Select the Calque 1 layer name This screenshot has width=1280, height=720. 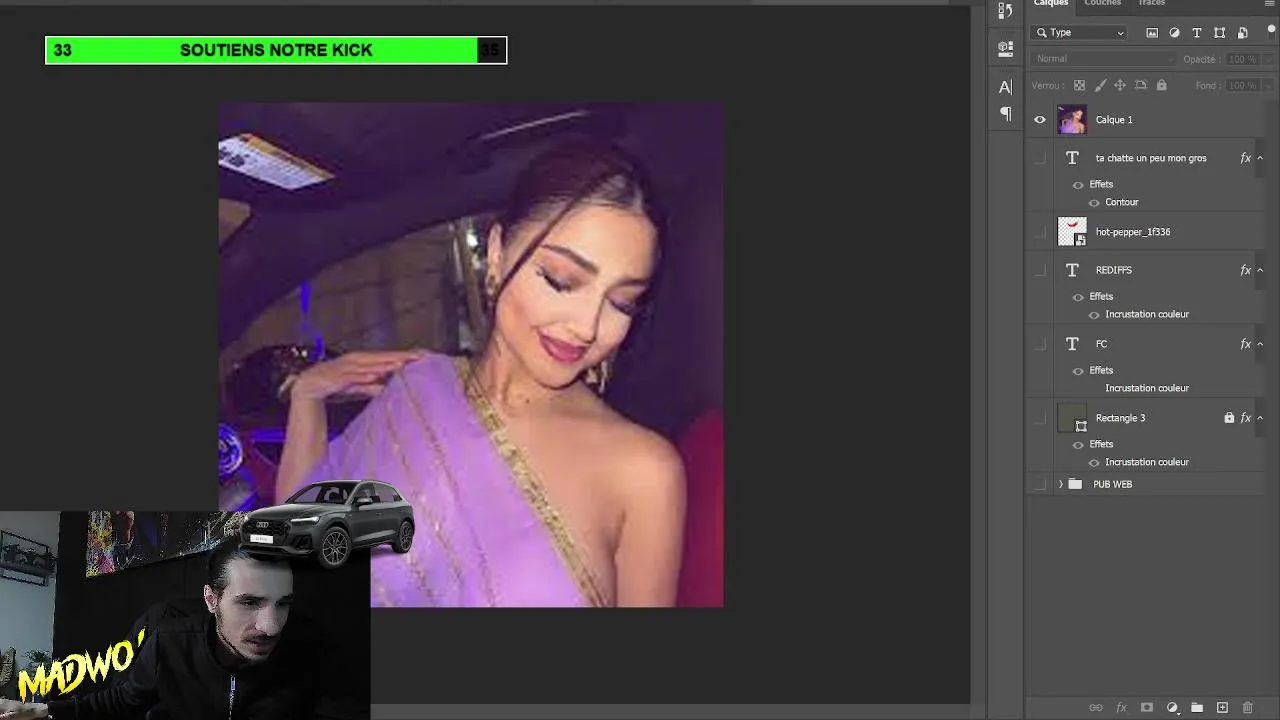coord(1114,120)
